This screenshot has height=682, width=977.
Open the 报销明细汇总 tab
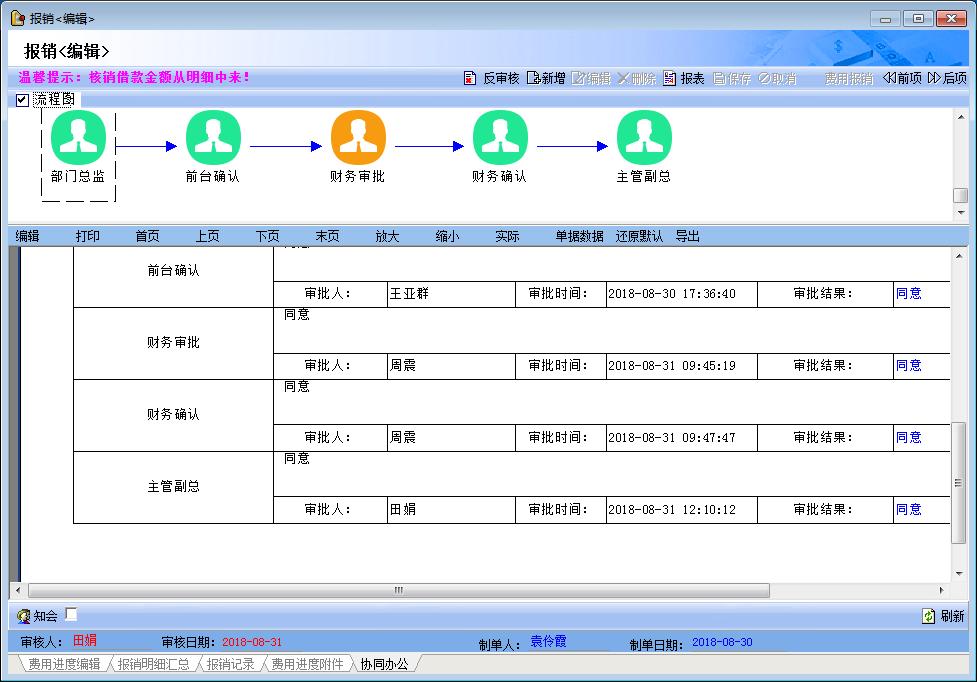click(152, 664)
